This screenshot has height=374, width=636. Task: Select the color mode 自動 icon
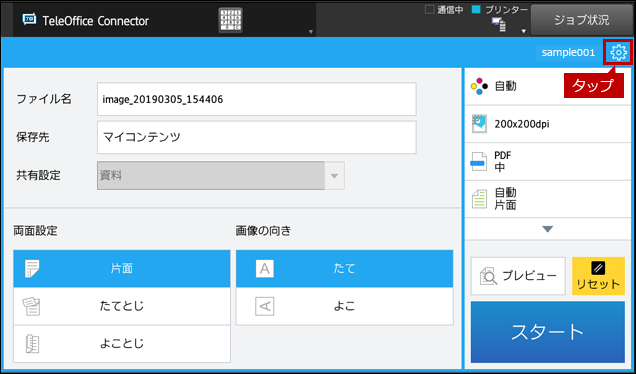479,86
